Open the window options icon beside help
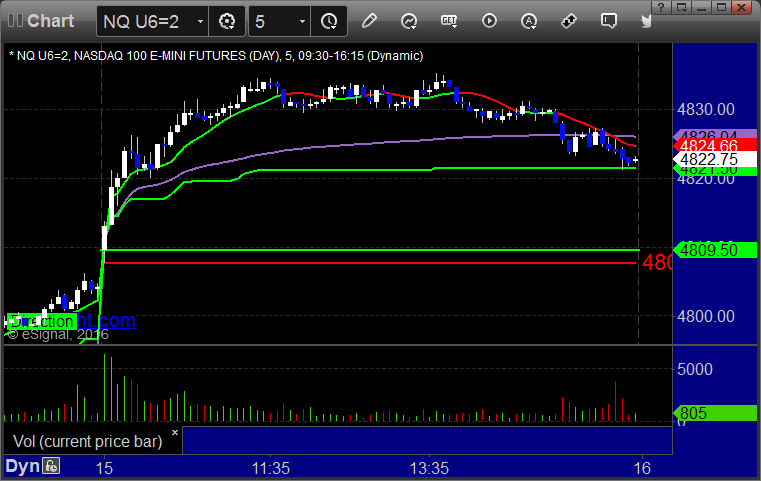The height and width of the screenshot is (481, 761). (x=681, y=7)
